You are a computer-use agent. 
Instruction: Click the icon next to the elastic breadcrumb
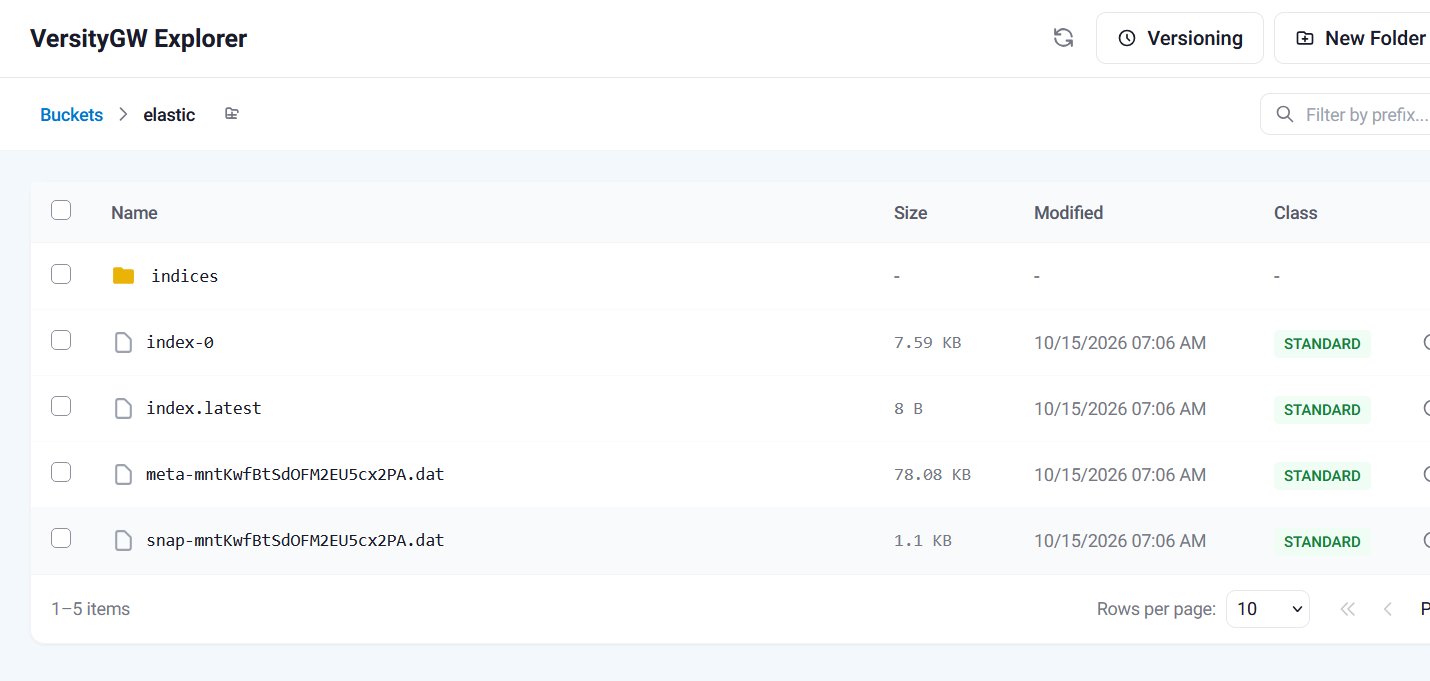pos(232,114)
